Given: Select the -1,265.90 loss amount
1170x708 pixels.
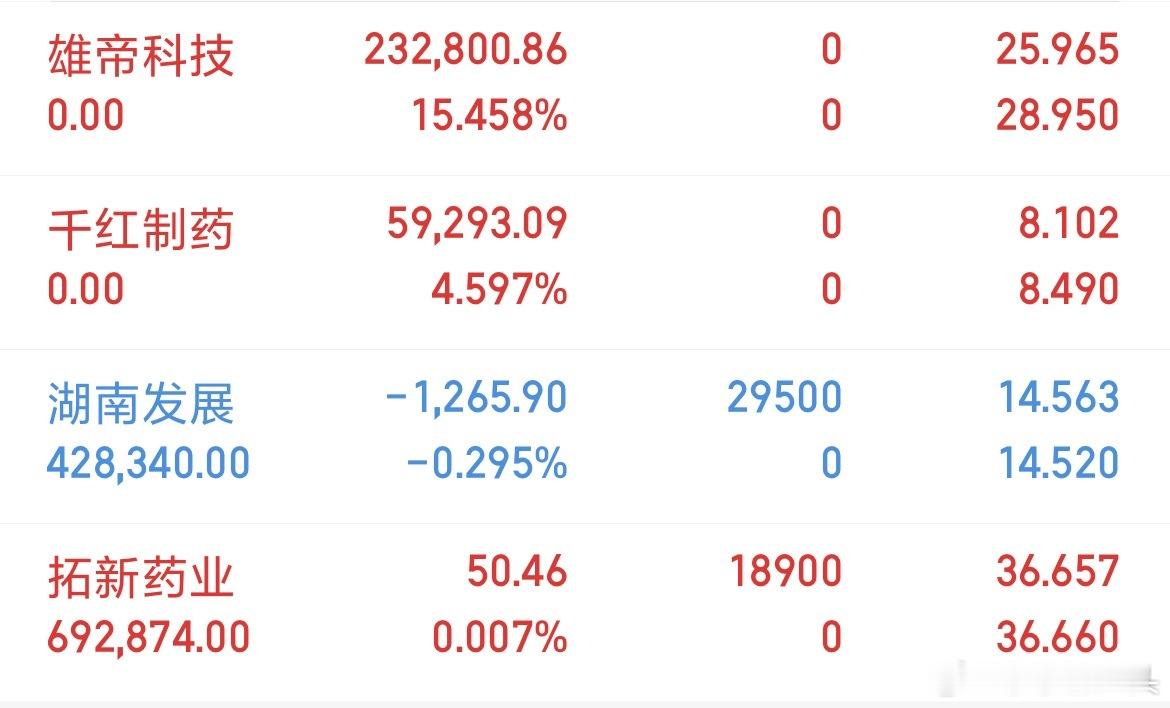Looking at the screenshot, I should [476, 398].
